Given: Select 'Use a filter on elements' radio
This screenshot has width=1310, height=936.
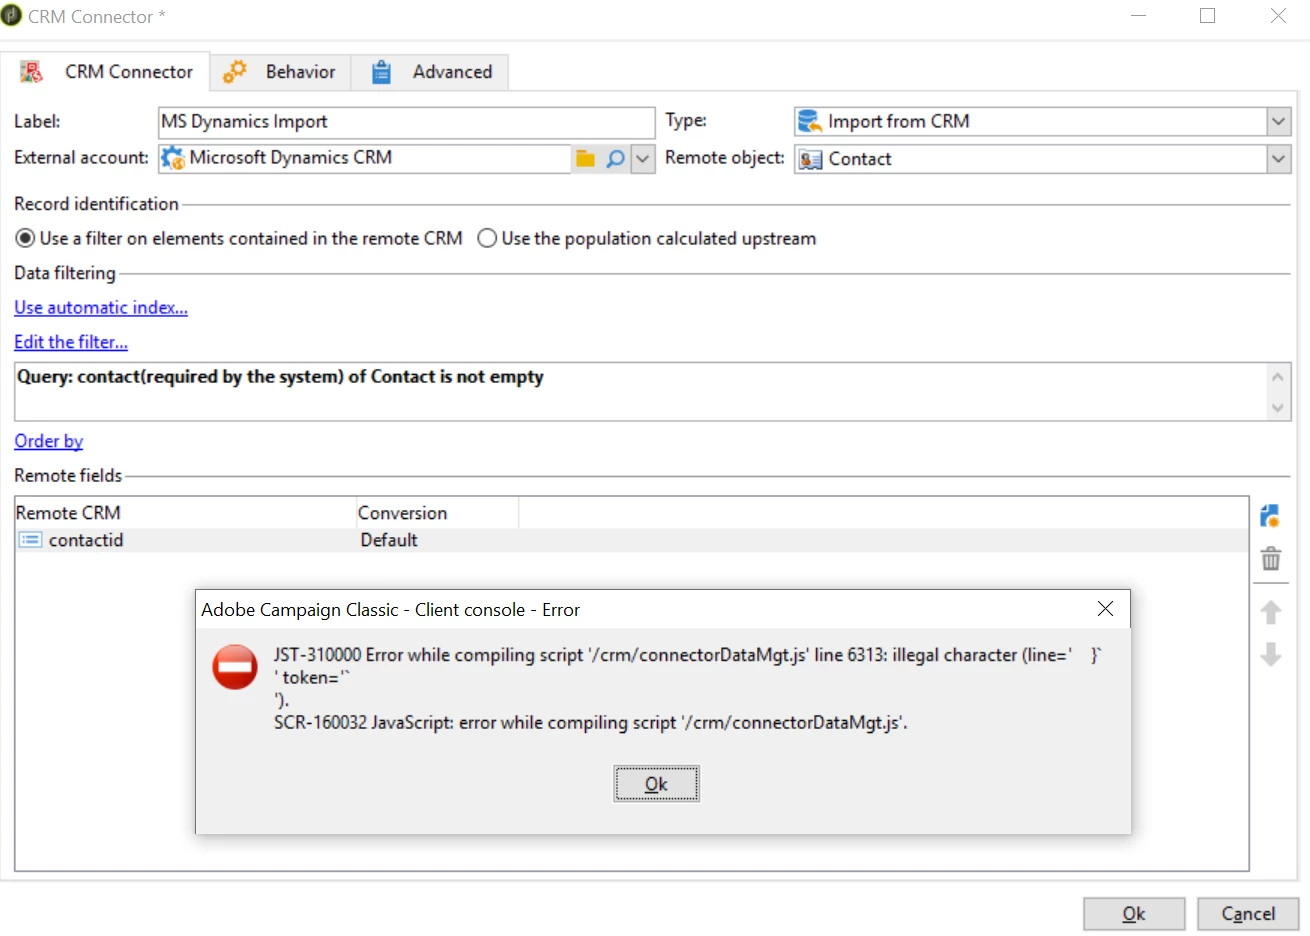Looking at the screenshot, I should (25, 239).
